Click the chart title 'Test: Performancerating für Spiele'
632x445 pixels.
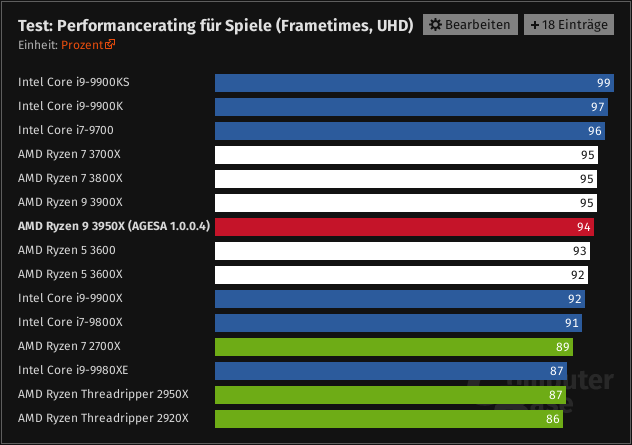point(145,25)
